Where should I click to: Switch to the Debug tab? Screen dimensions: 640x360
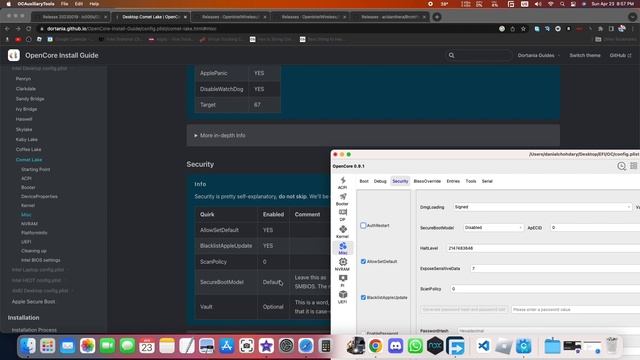tap(380, 181)
